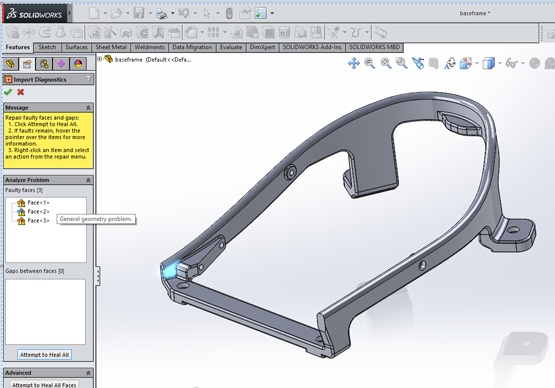Click the Print icon
This screenshot has height=388, width=555.
tap(161, 14)
